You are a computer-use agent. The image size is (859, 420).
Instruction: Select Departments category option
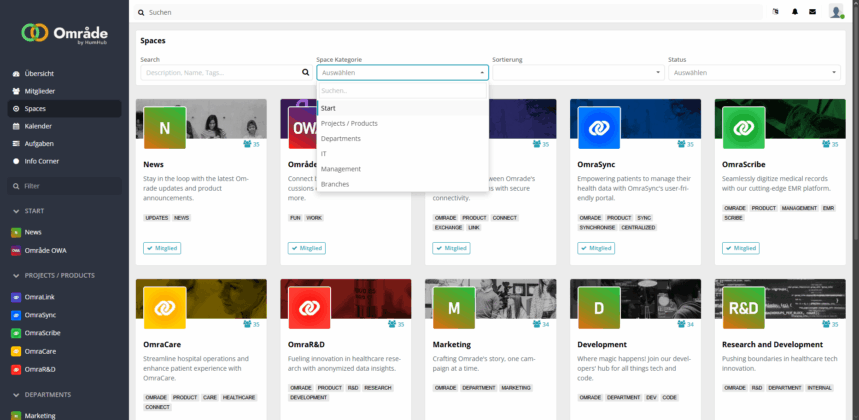pos(403,139)
